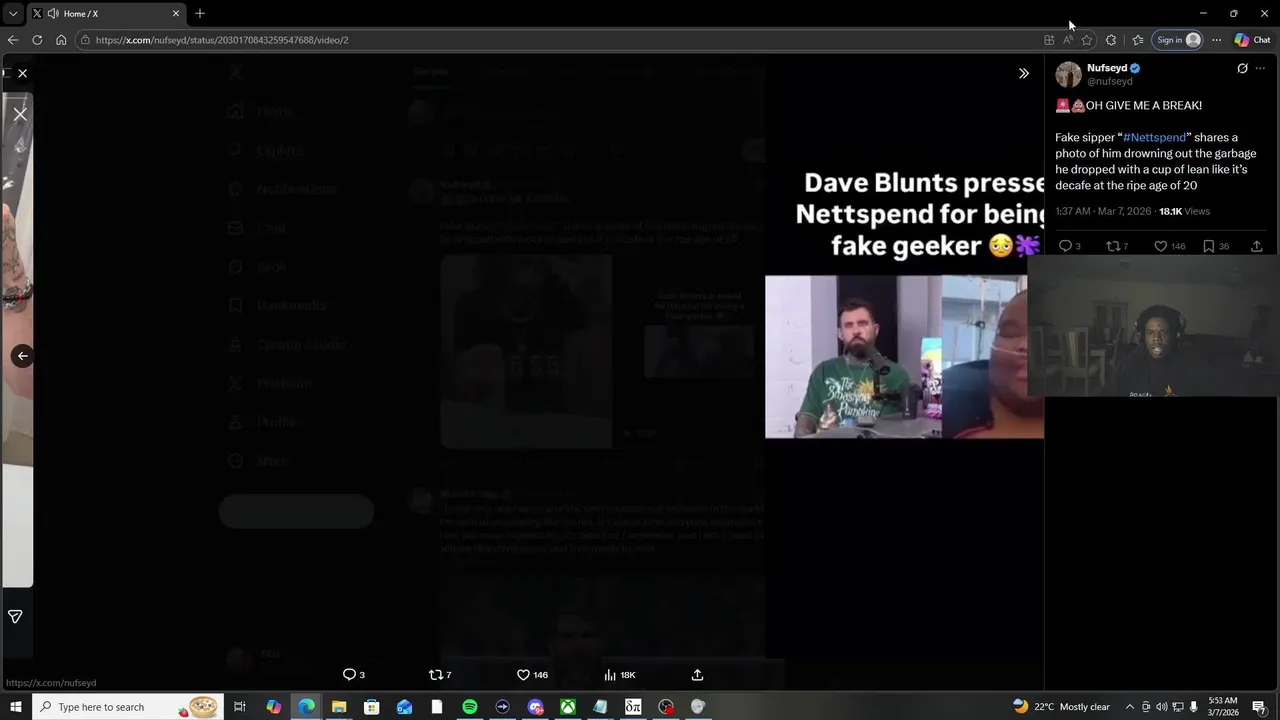Image resolution: width=1280 pixels, height=720 pixels.
Task: Repost icon under the media viewer
Action: point(435,675)
